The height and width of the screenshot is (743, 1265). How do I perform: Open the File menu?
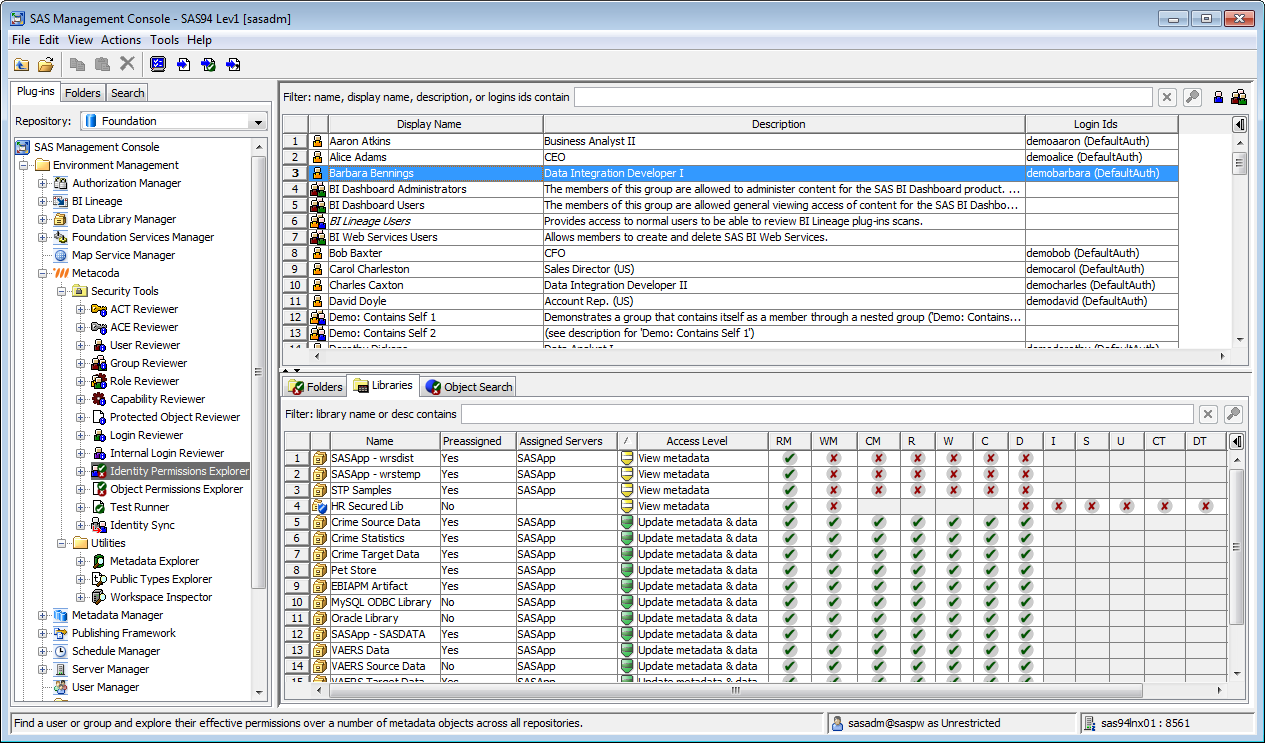(21, 40)
